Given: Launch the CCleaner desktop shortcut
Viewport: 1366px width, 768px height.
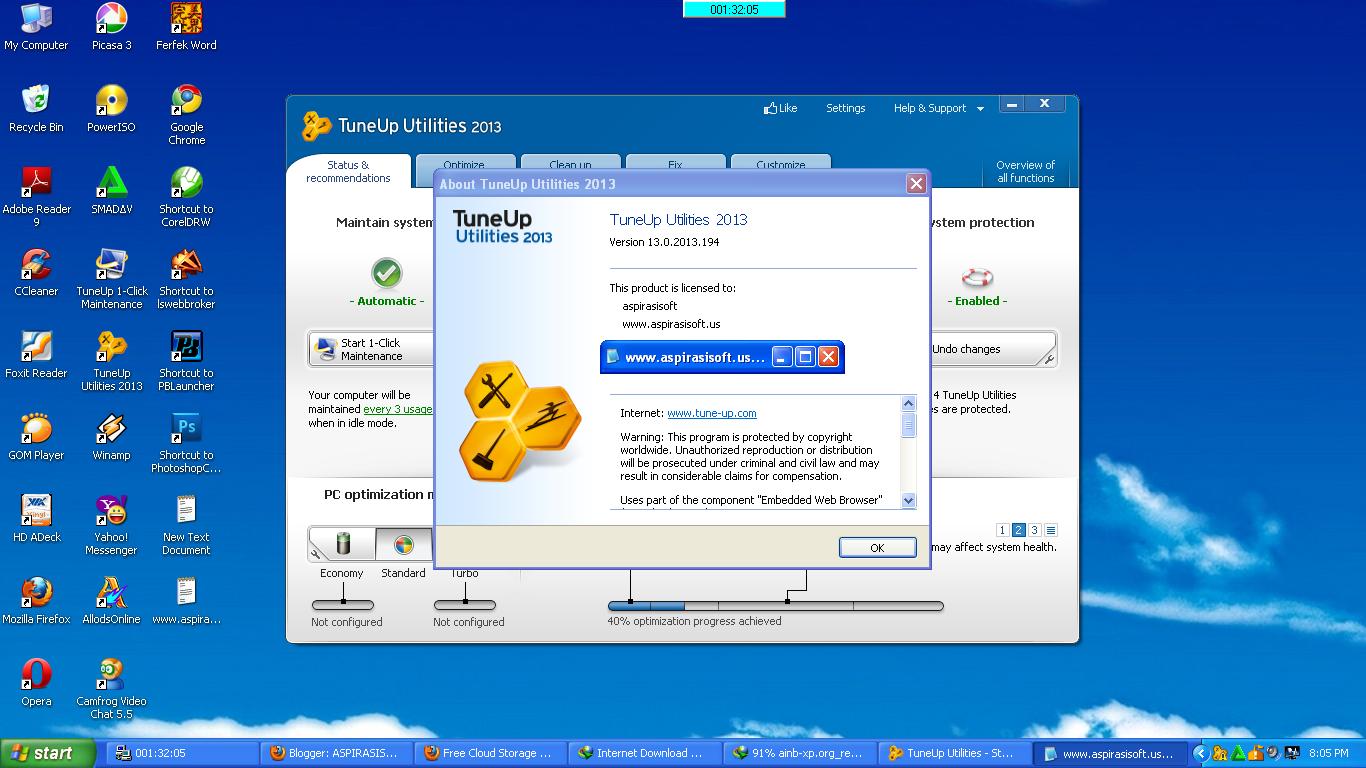Looking at the screenshot, I should (x=36, y=273).
